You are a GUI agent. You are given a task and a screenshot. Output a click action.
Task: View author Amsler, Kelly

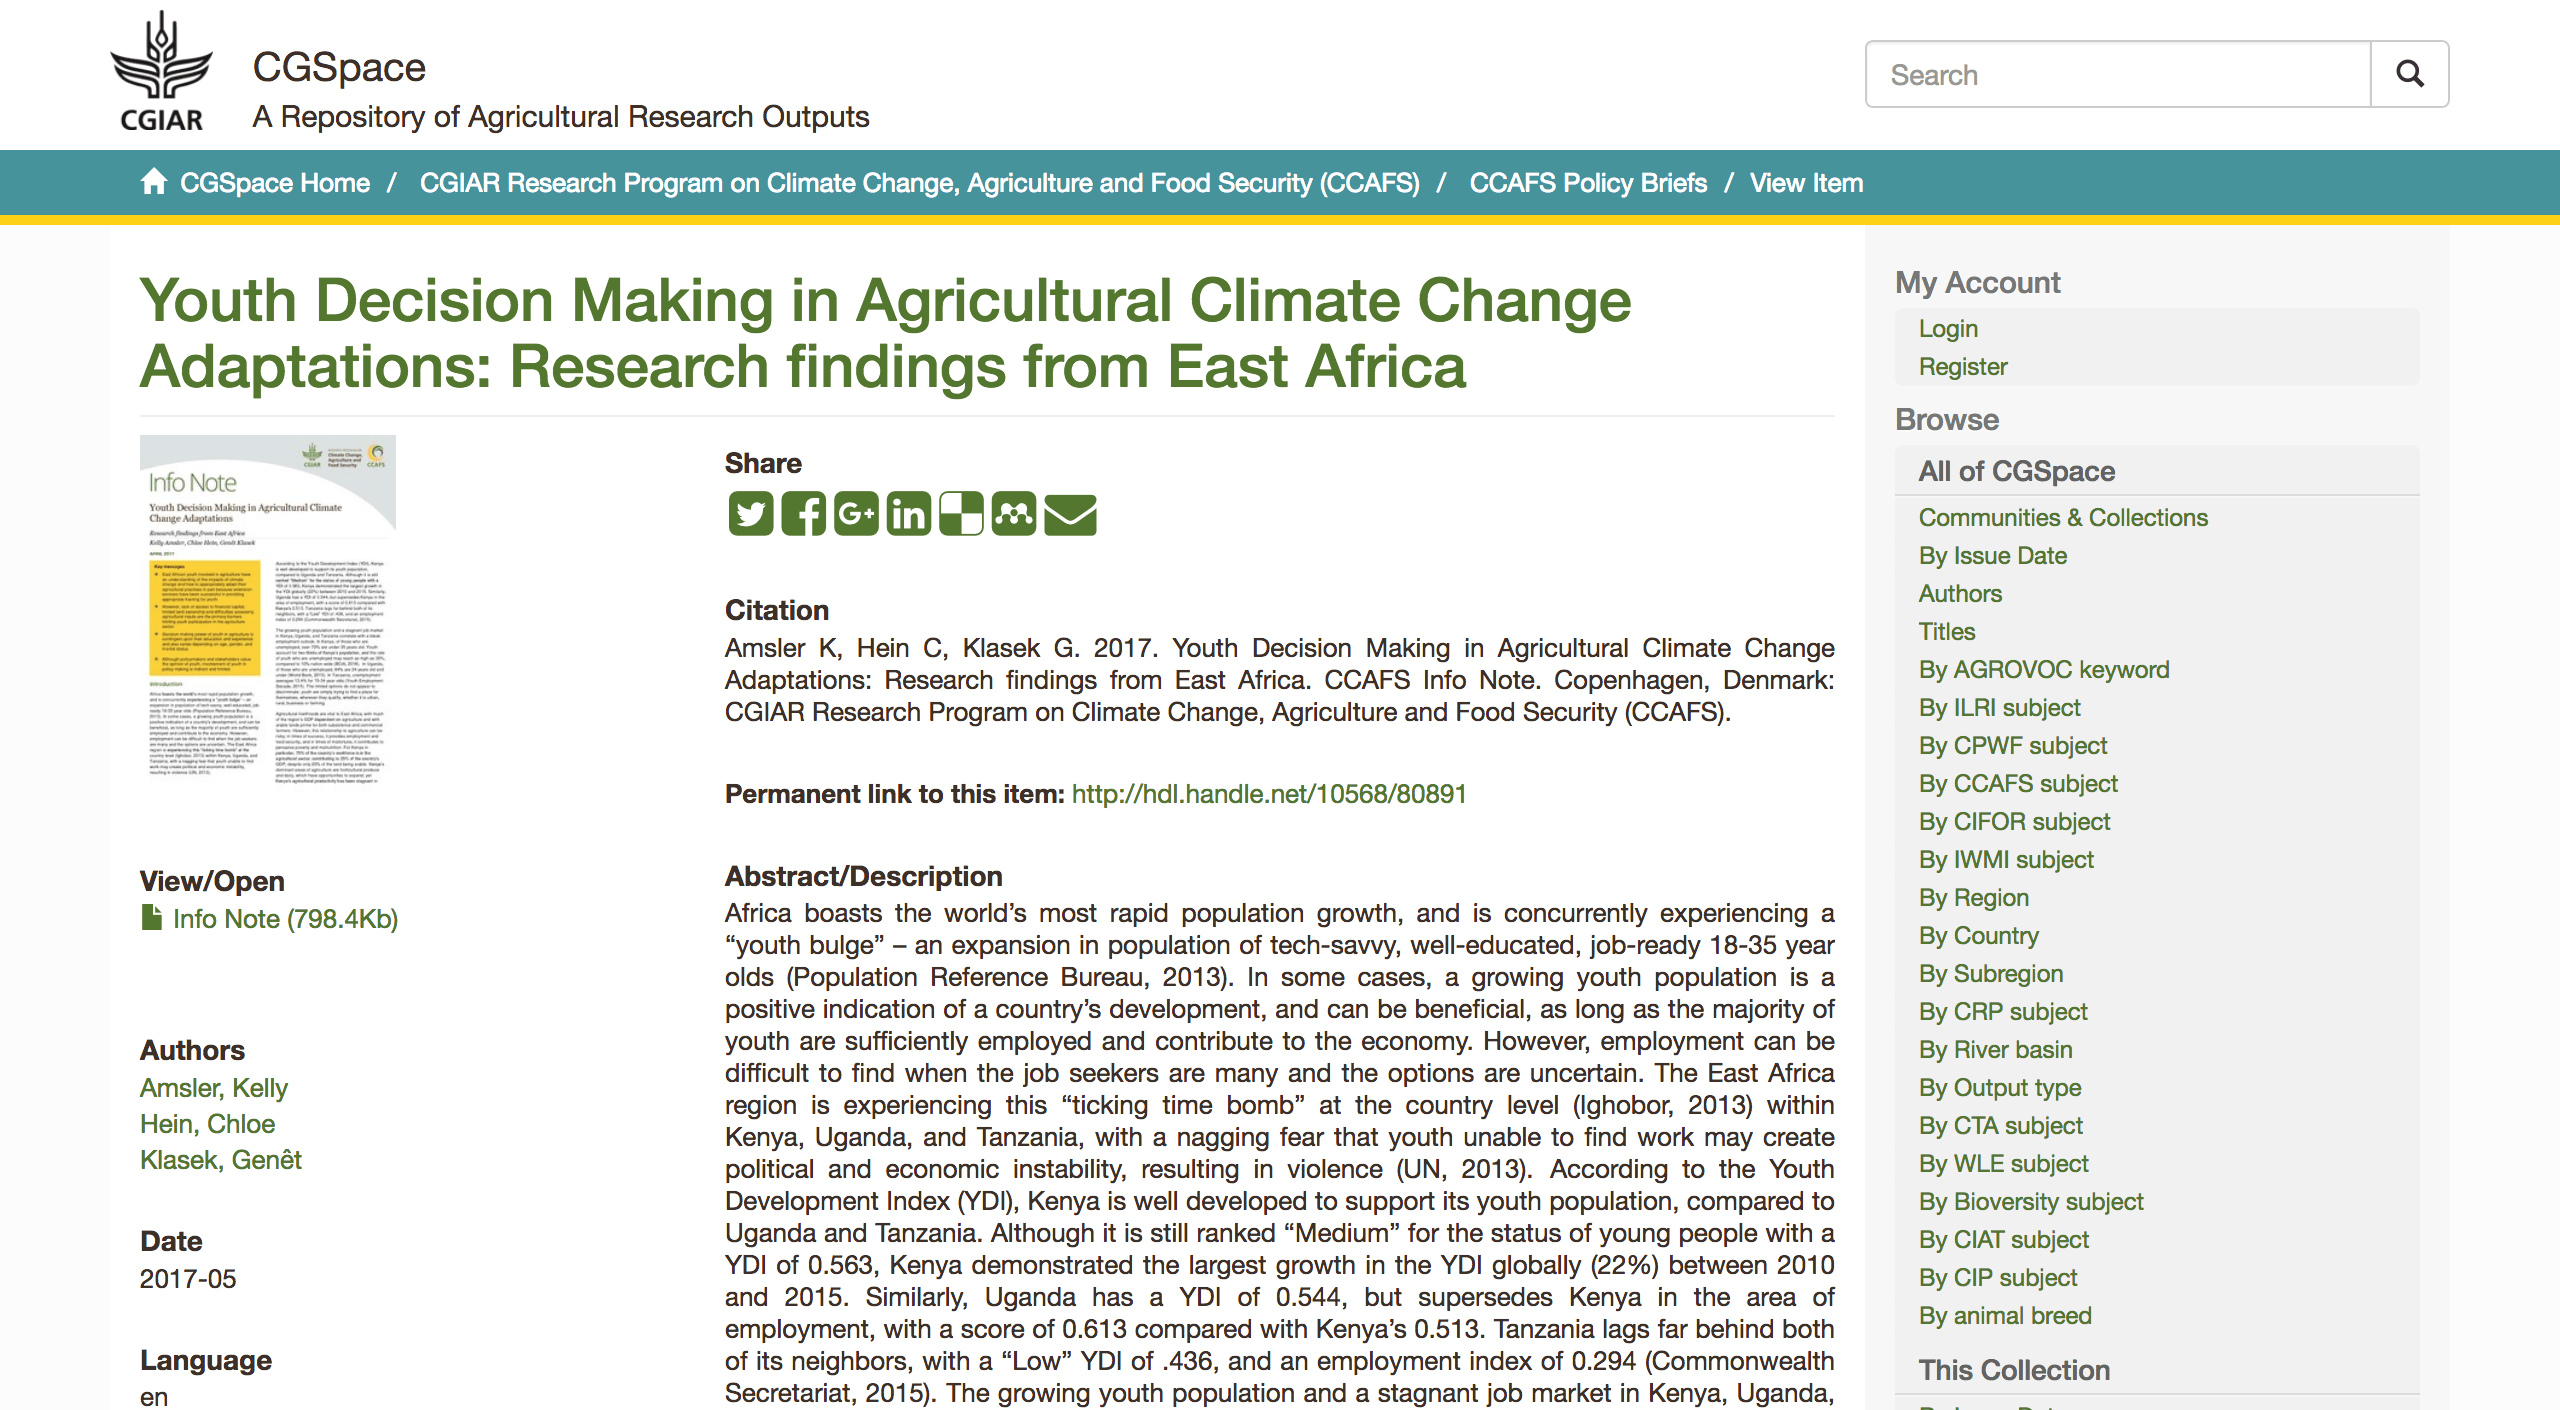[x=214, y=1088]
